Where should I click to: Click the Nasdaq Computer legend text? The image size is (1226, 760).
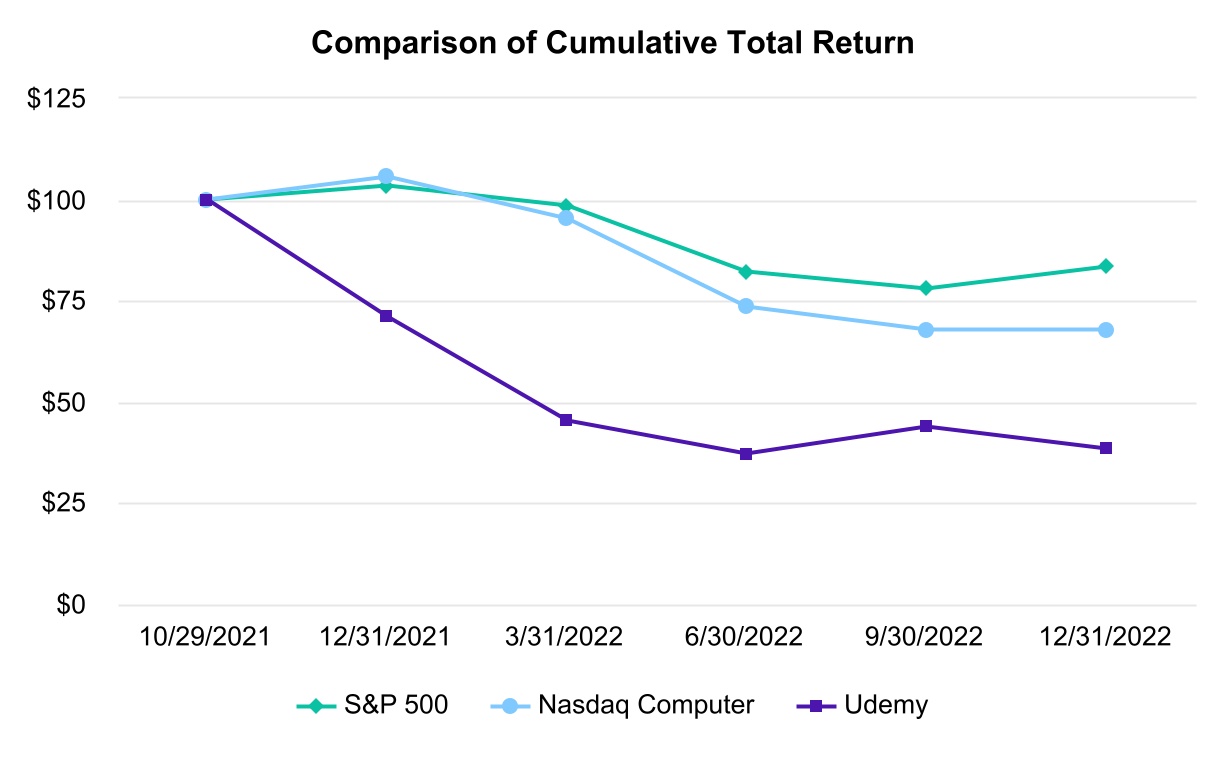(645, 706)
